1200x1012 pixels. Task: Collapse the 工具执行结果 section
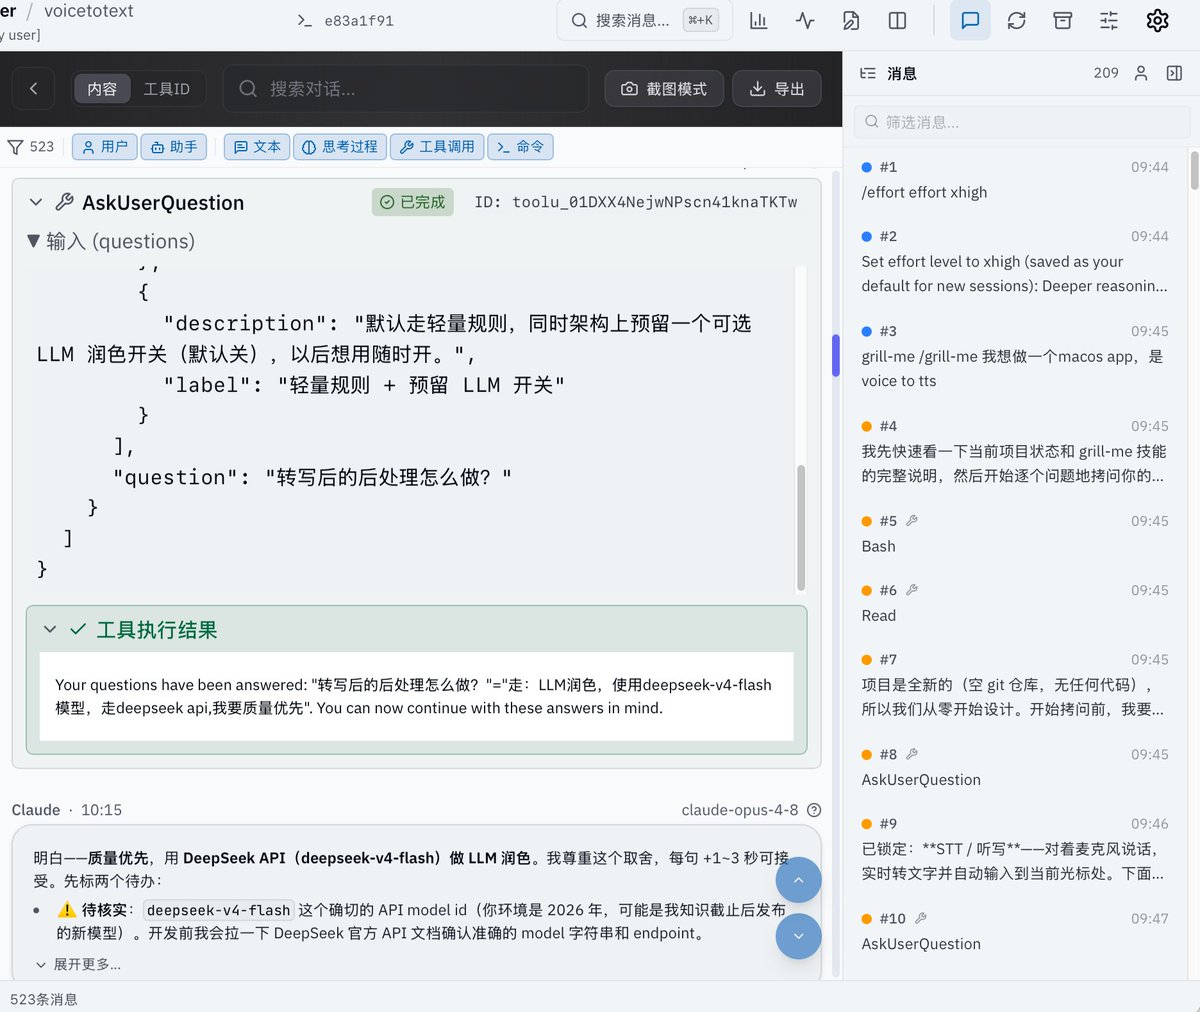50,630
